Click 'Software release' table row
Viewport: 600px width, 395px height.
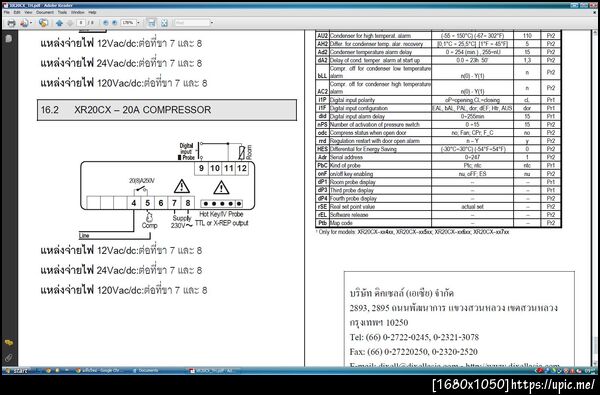(x=439, y=215)
